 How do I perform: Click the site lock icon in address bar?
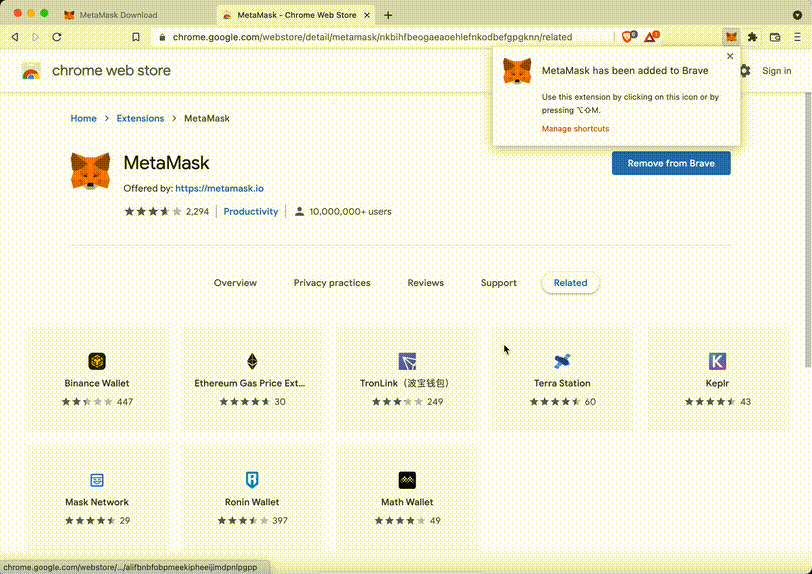[x=162, y=37]
